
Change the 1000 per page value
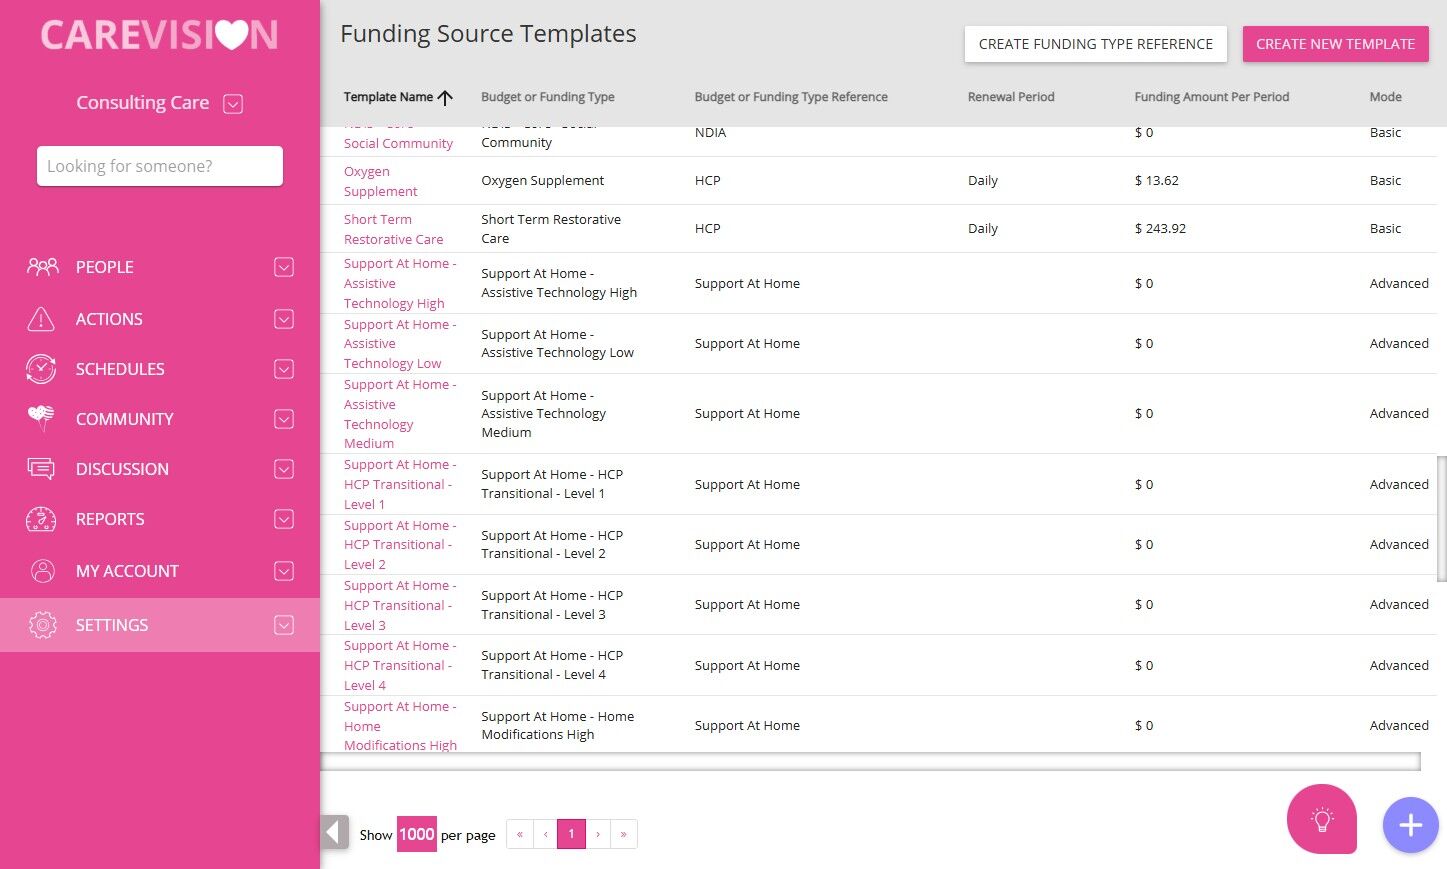pos(416,834)
